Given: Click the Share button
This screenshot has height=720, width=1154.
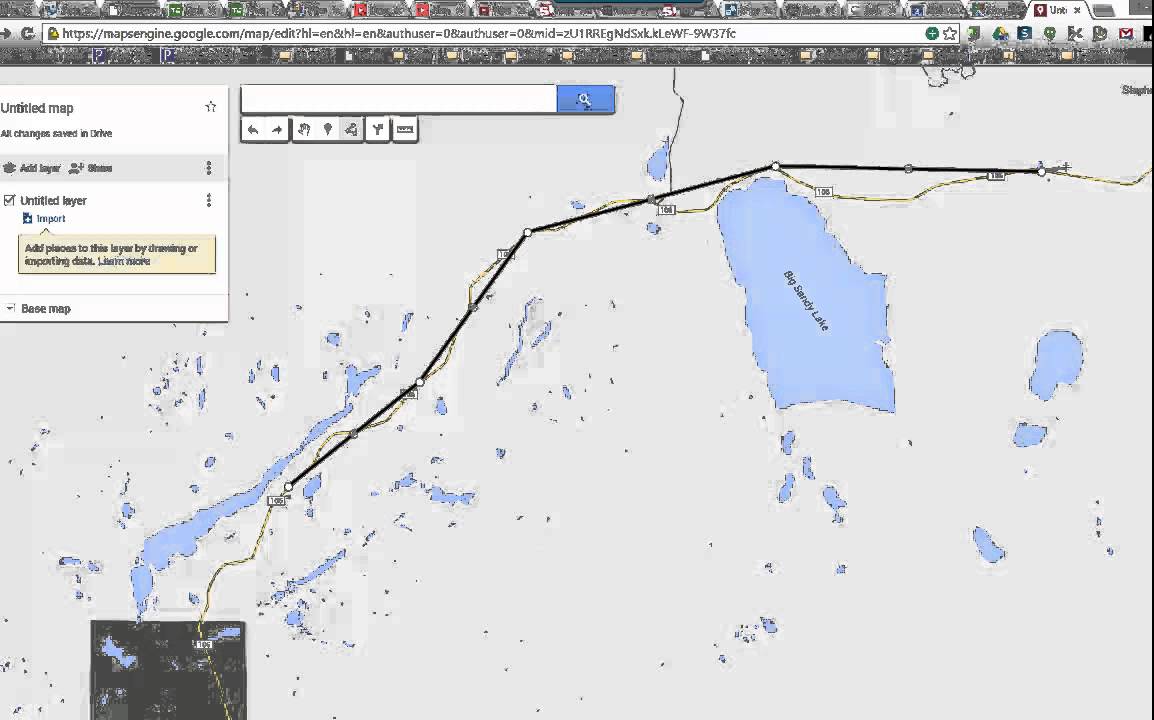Looking at the screenshot, I should pos(91,168).
